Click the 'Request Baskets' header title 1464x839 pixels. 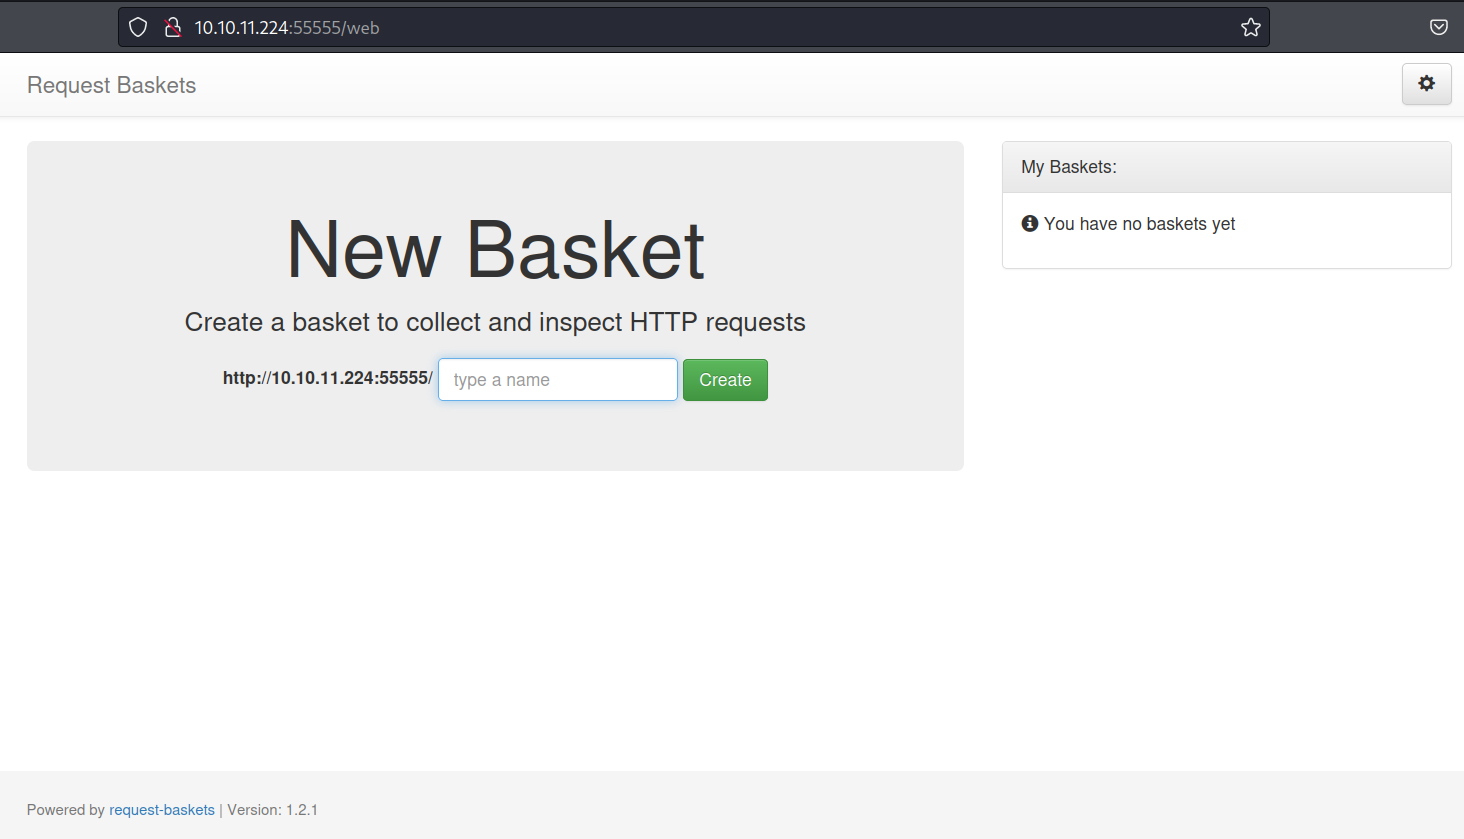click(x=111, y=85)
